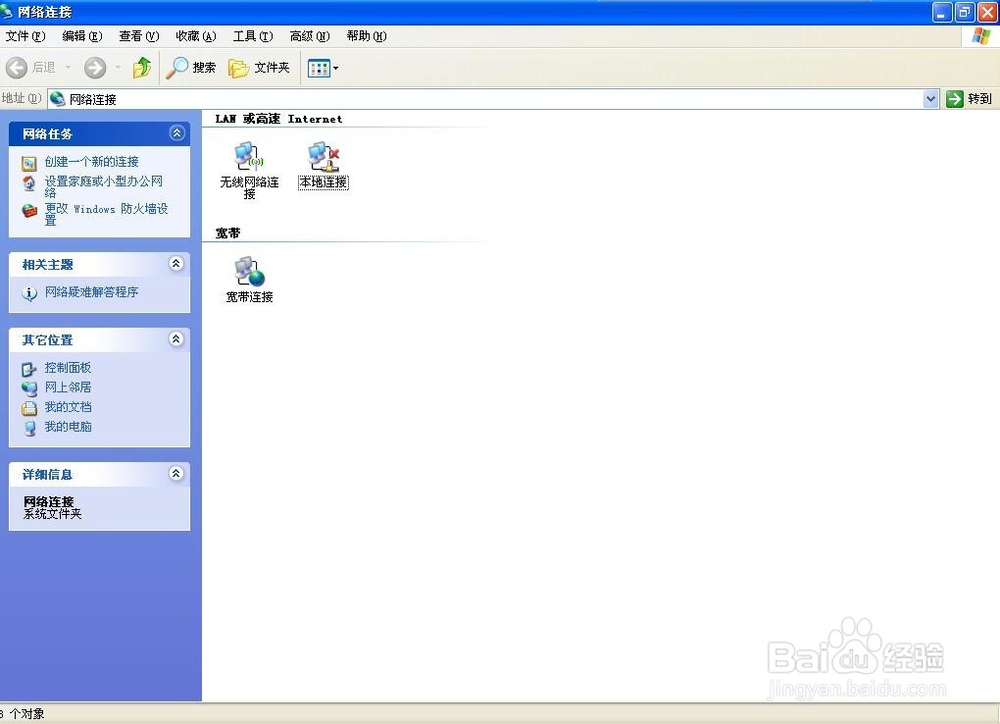The image size is (1000, 724).
Task: Open the Views button dropdown arrow
Action: click(x=336, y=68)
